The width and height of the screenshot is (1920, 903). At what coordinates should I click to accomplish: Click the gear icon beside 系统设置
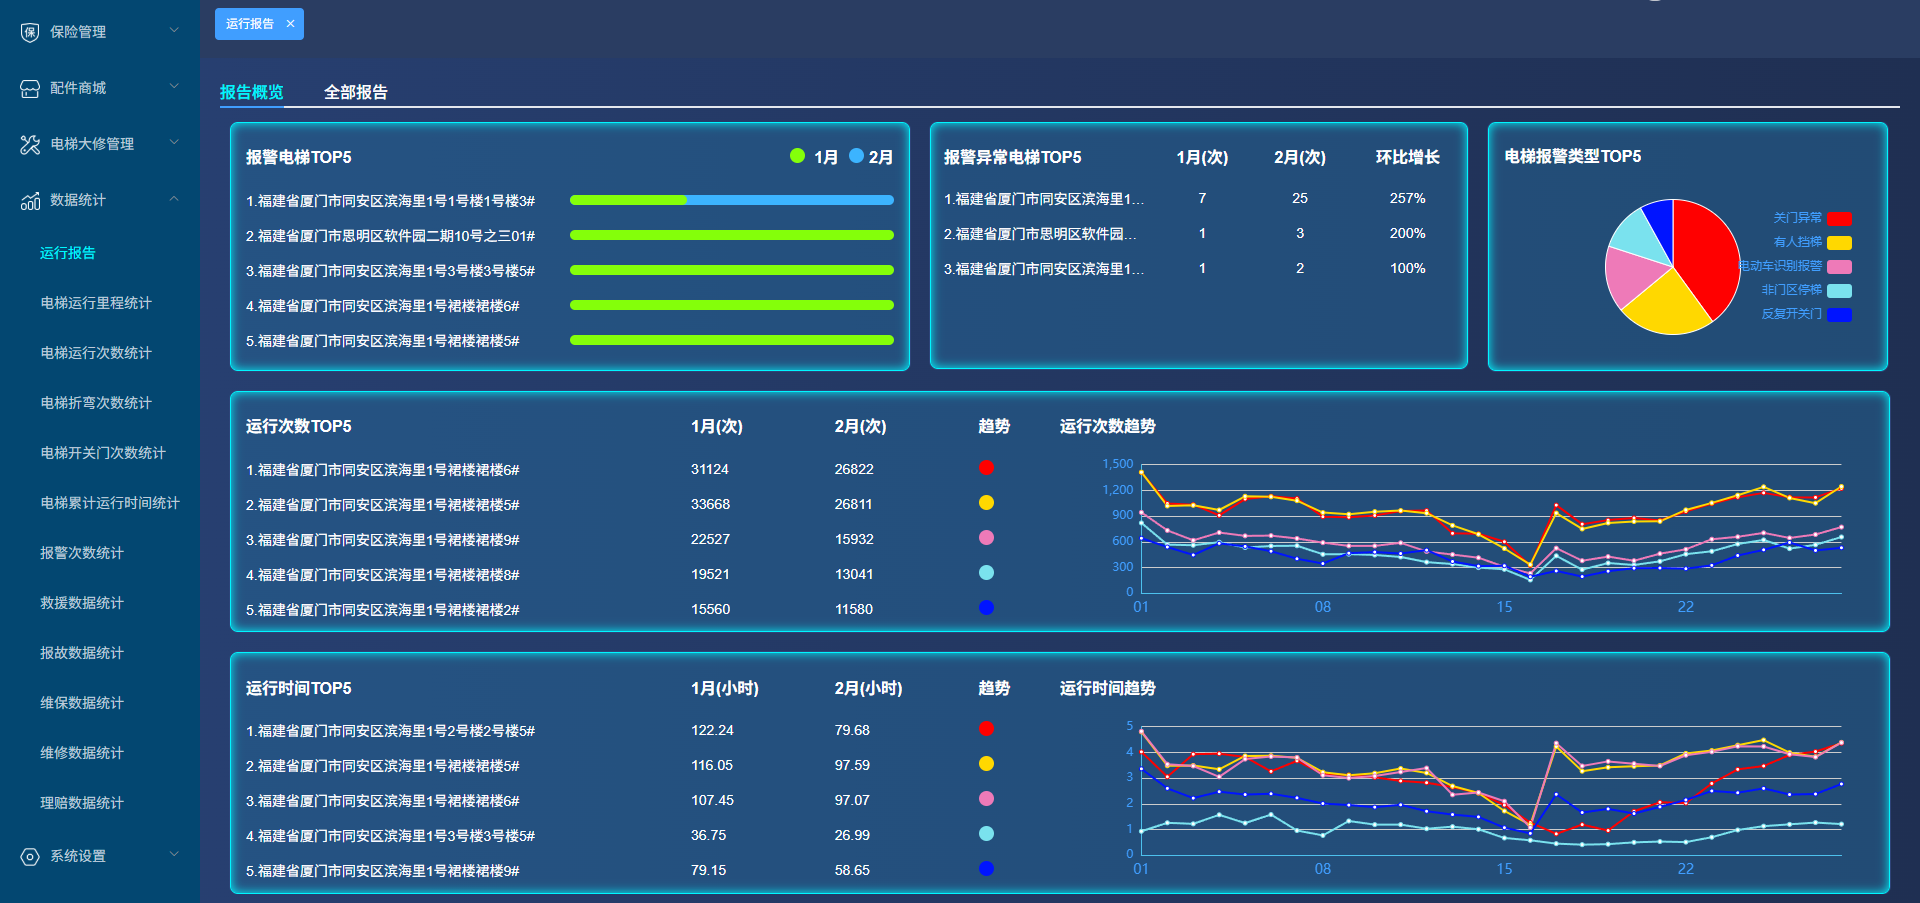[30, 857]
